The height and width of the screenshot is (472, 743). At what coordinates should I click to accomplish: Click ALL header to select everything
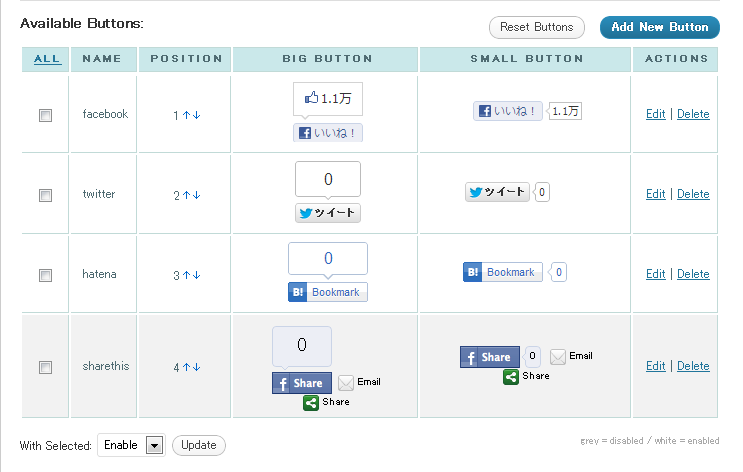coord(46,59)
